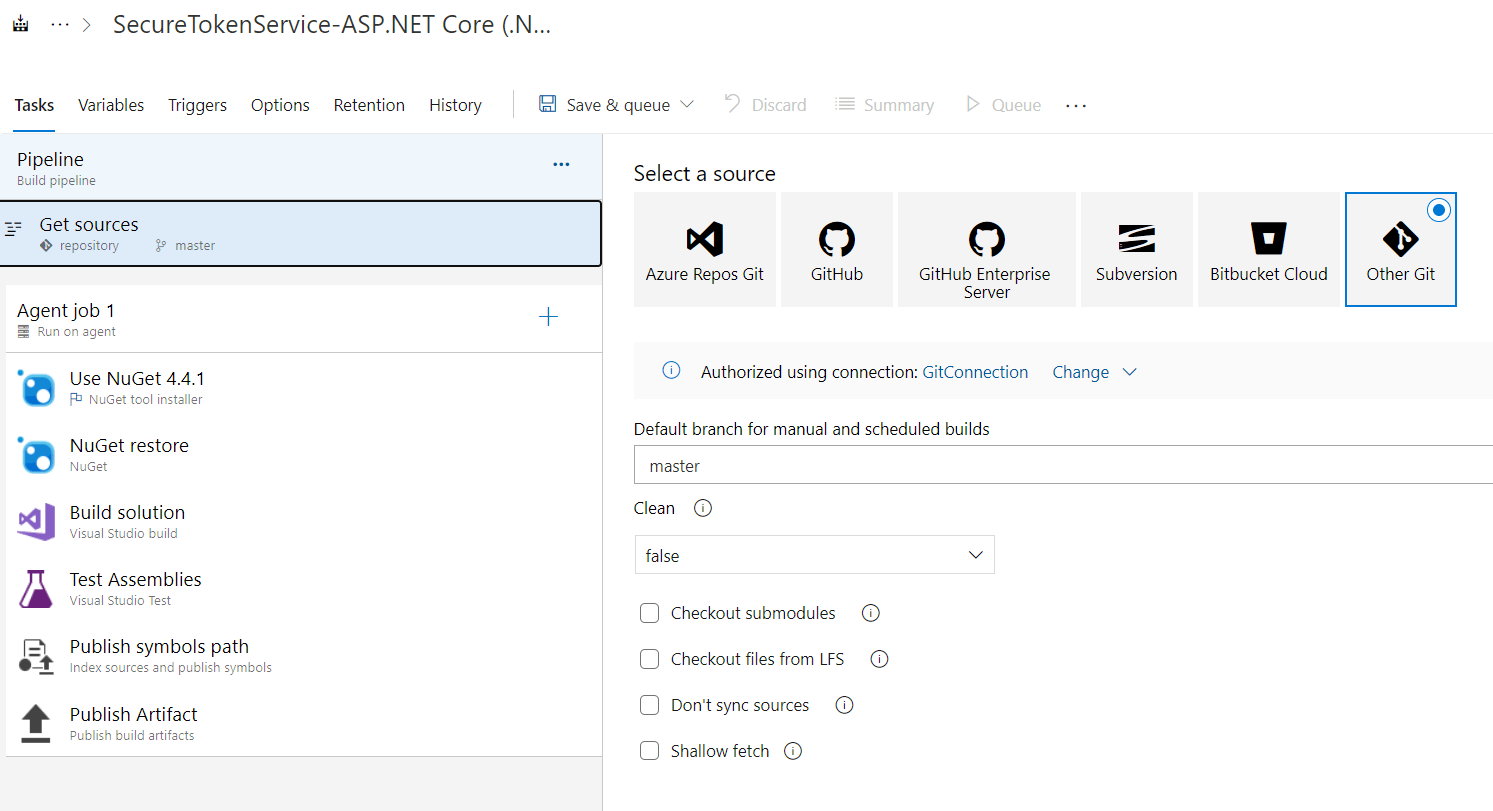Click the Save & queue button
Viewport: 1493px width, 811px height.
[x=616, y=105]
